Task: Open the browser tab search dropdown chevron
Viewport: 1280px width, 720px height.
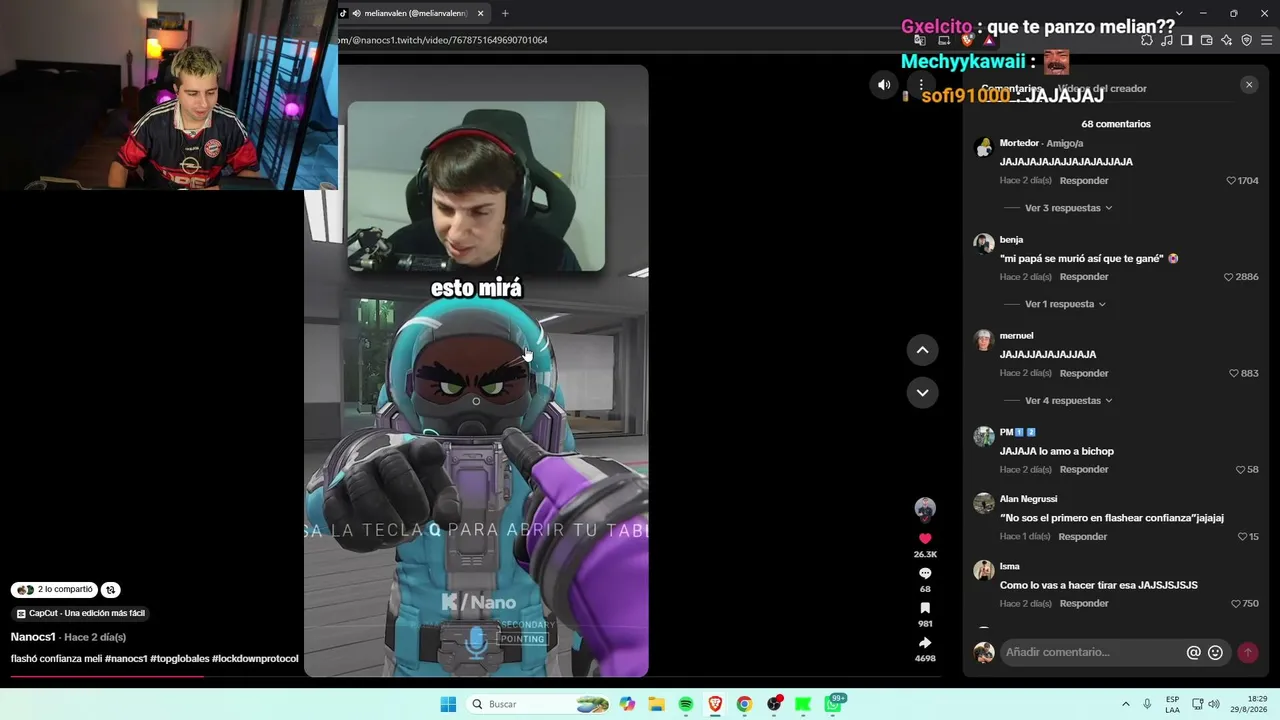Action: coord(1179,13)
